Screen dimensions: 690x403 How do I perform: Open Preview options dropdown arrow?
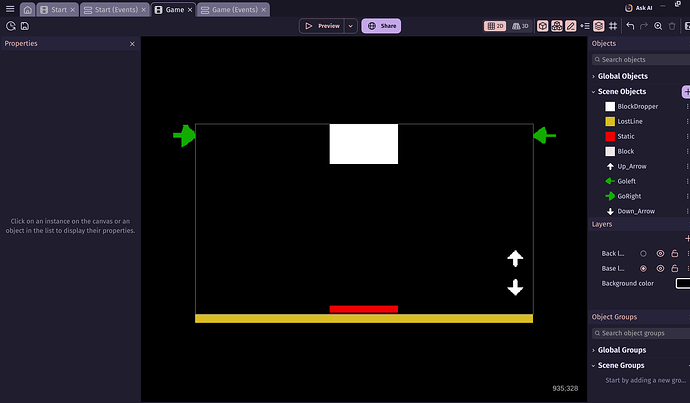tap(351, 26)
